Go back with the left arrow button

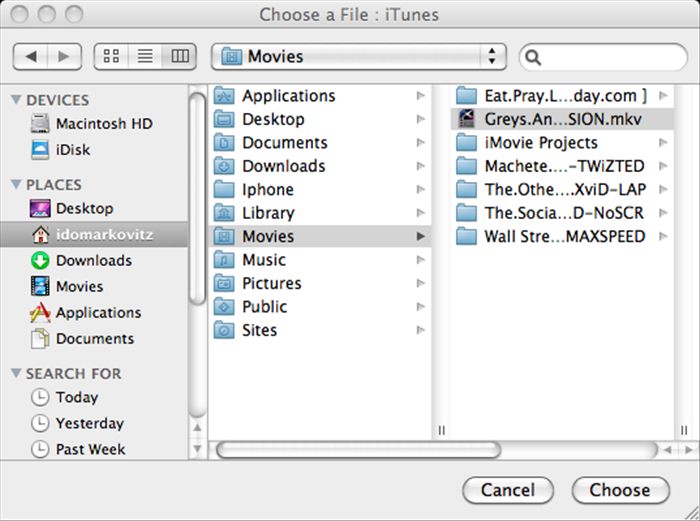30,56
